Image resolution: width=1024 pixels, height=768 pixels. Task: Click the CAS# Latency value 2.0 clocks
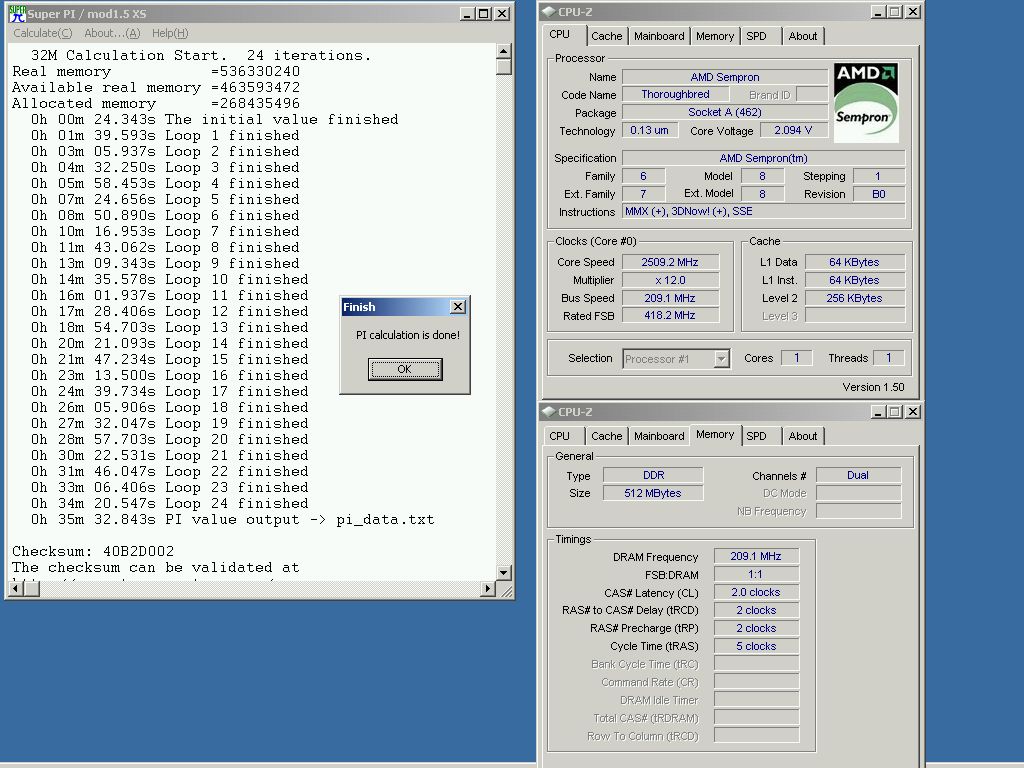pyautogui.click(x=756, y=592)
